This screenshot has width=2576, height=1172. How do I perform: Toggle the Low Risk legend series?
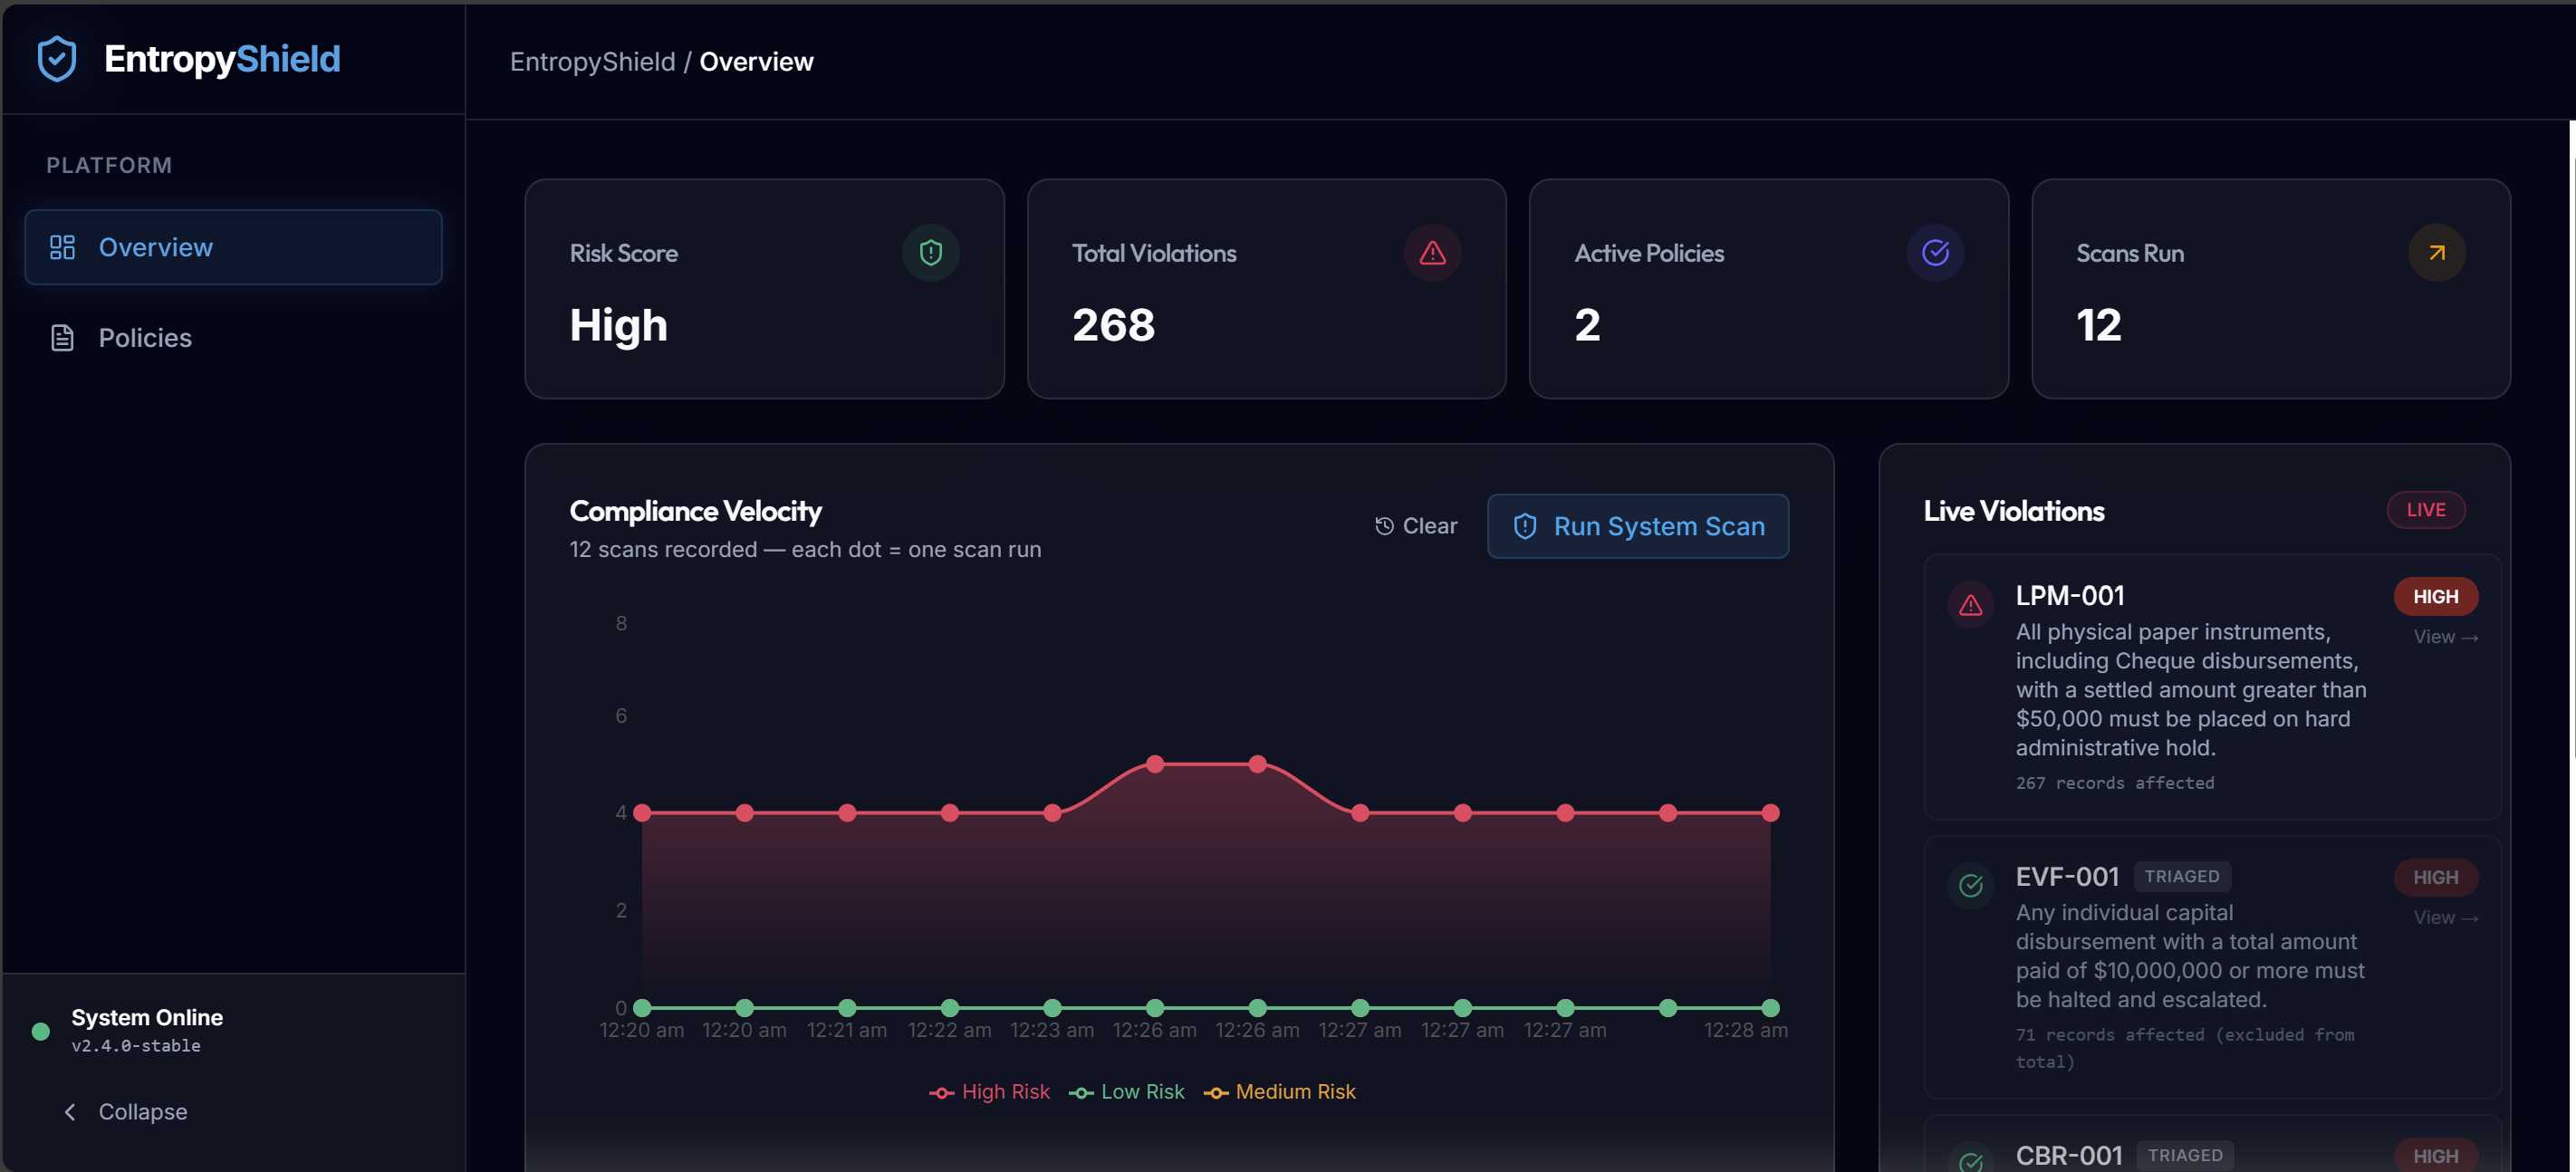pos(1126,1092)
